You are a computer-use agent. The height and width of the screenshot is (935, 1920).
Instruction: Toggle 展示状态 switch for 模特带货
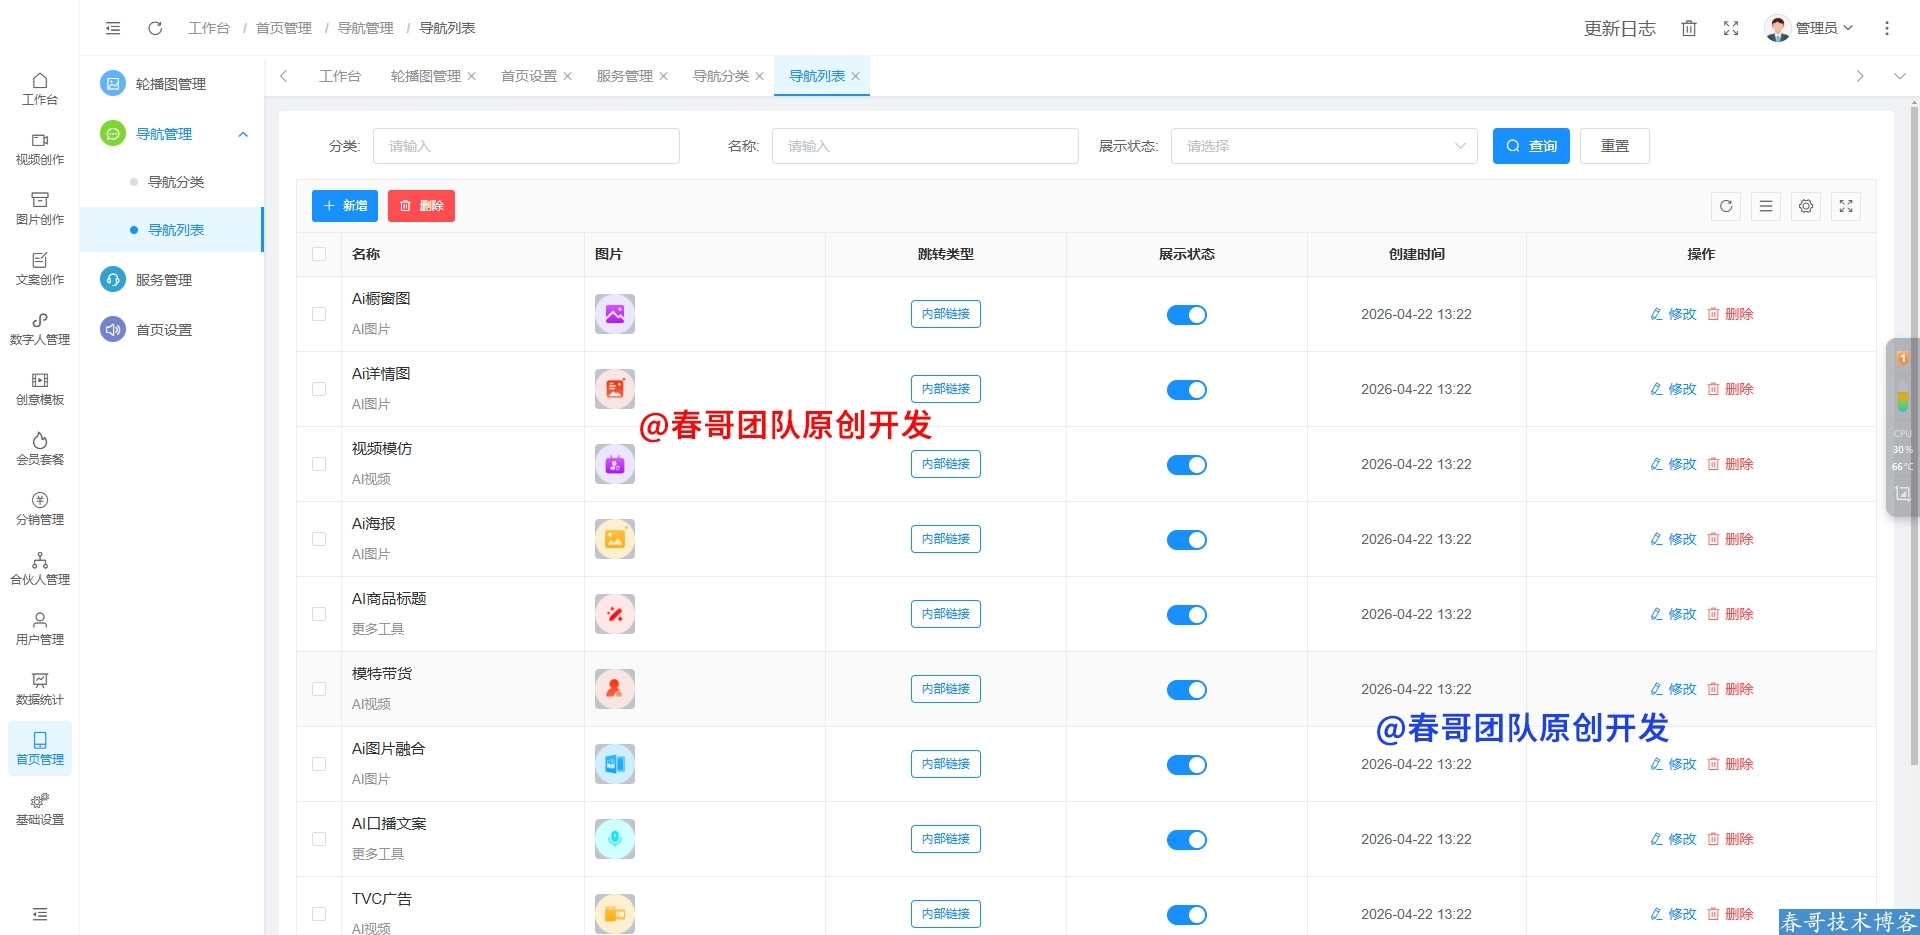pyautogui.click(x=1187, y=690)
